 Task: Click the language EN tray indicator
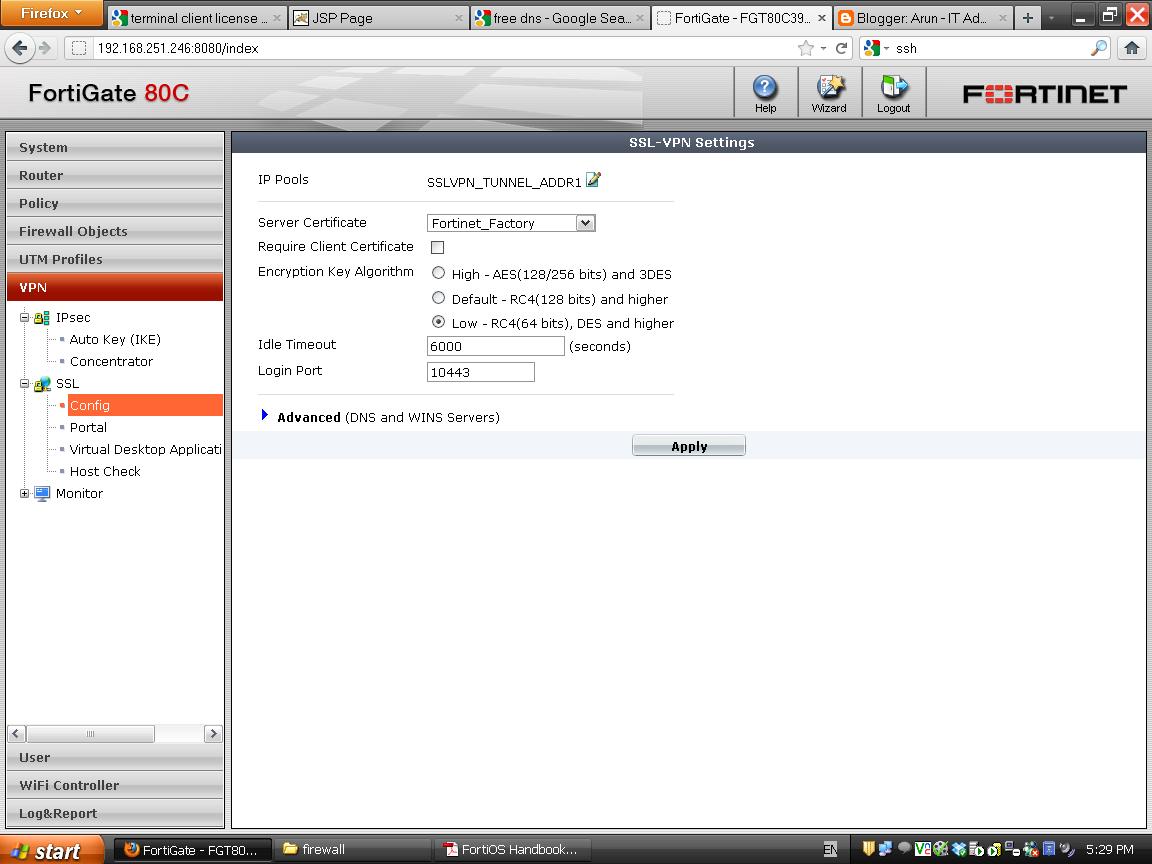pyautogui.click(x=830, y=850)
